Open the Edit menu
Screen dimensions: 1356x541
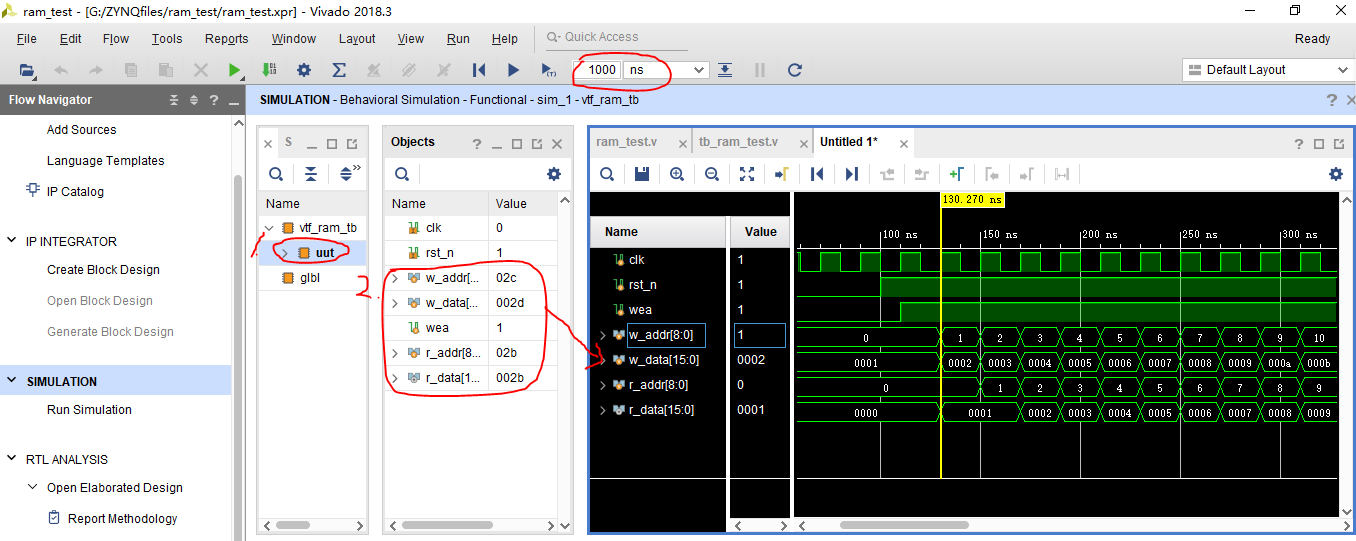pyautogui.click(x=71, y=39)
